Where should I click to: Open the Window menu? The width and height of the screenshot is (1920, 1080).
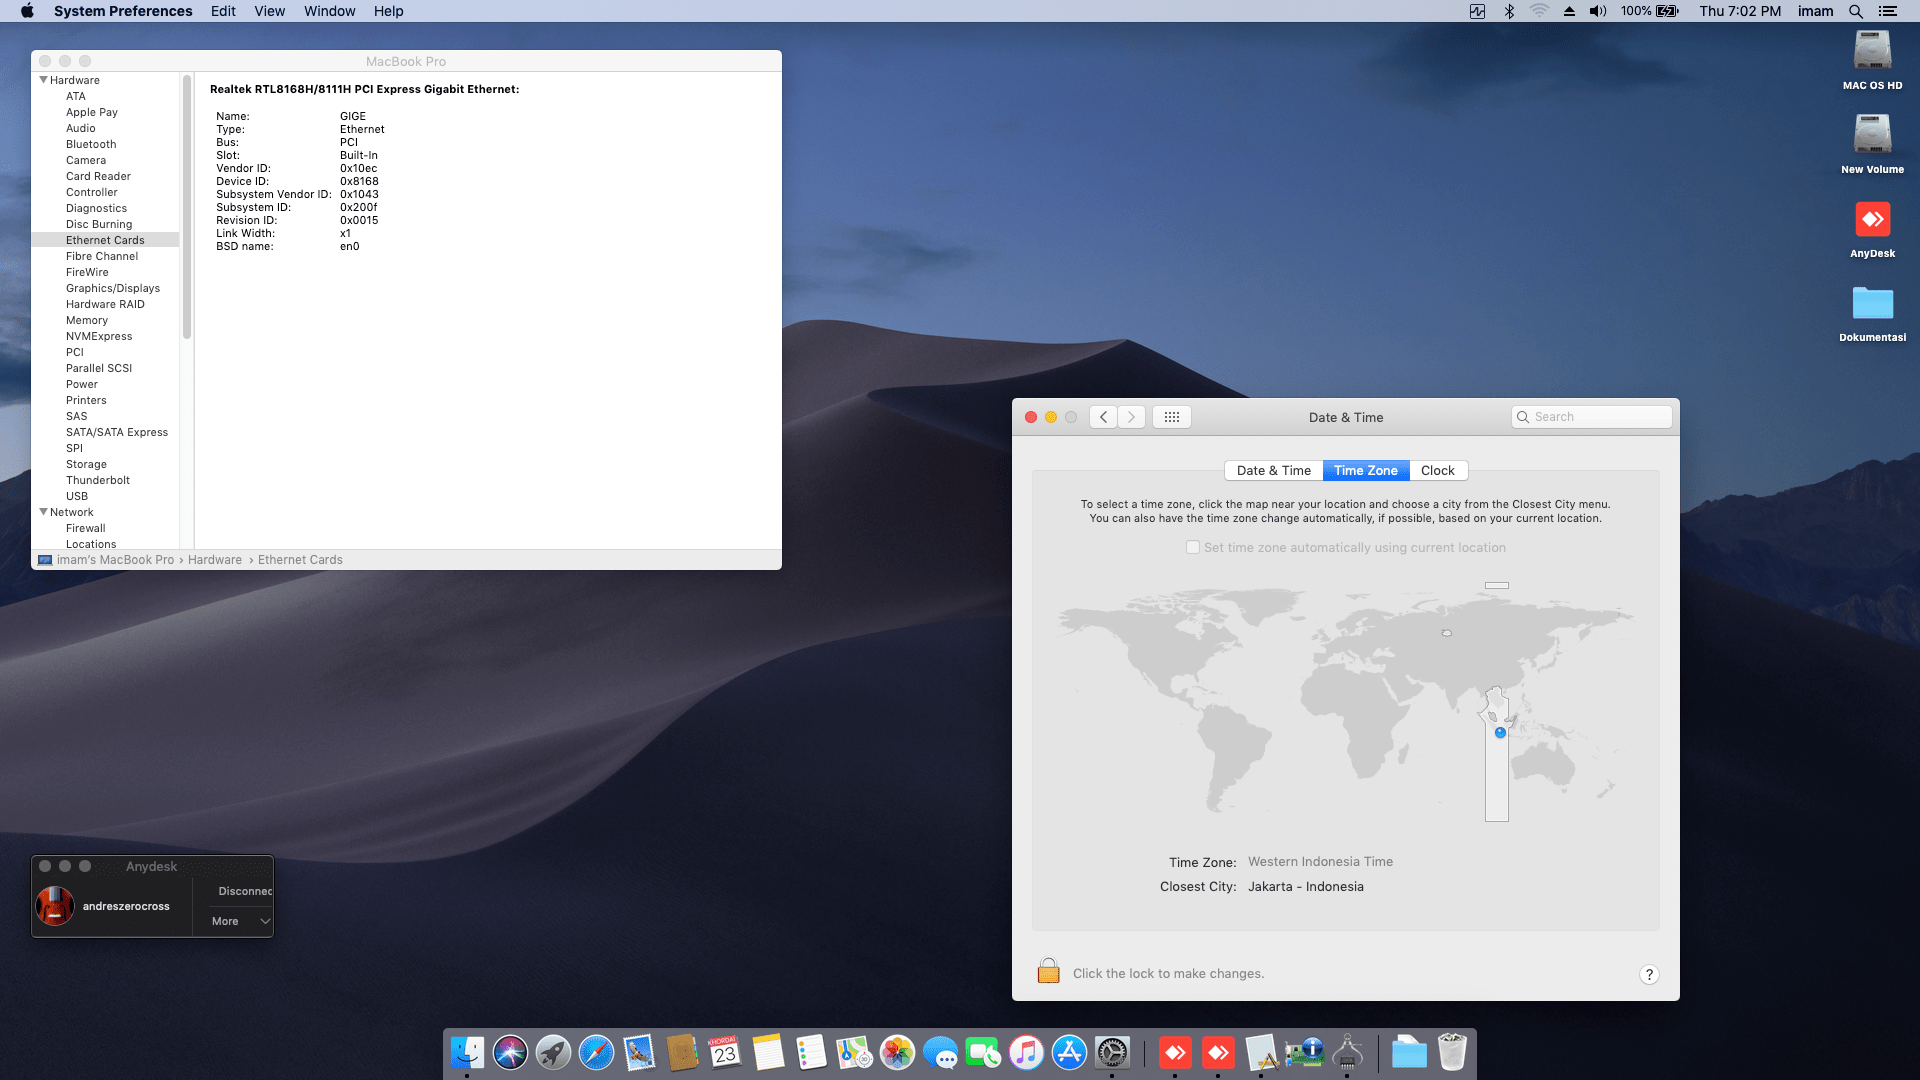(x=329, y=11)
